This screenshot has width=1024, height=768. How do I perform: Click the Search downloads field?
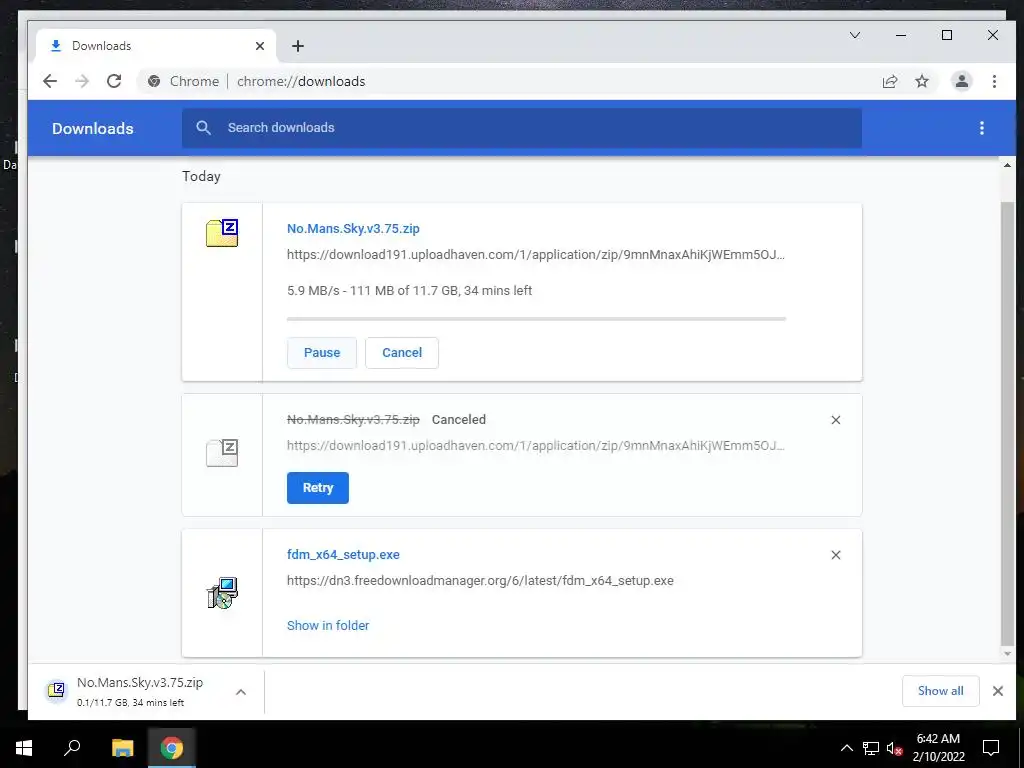coord(522,128)
